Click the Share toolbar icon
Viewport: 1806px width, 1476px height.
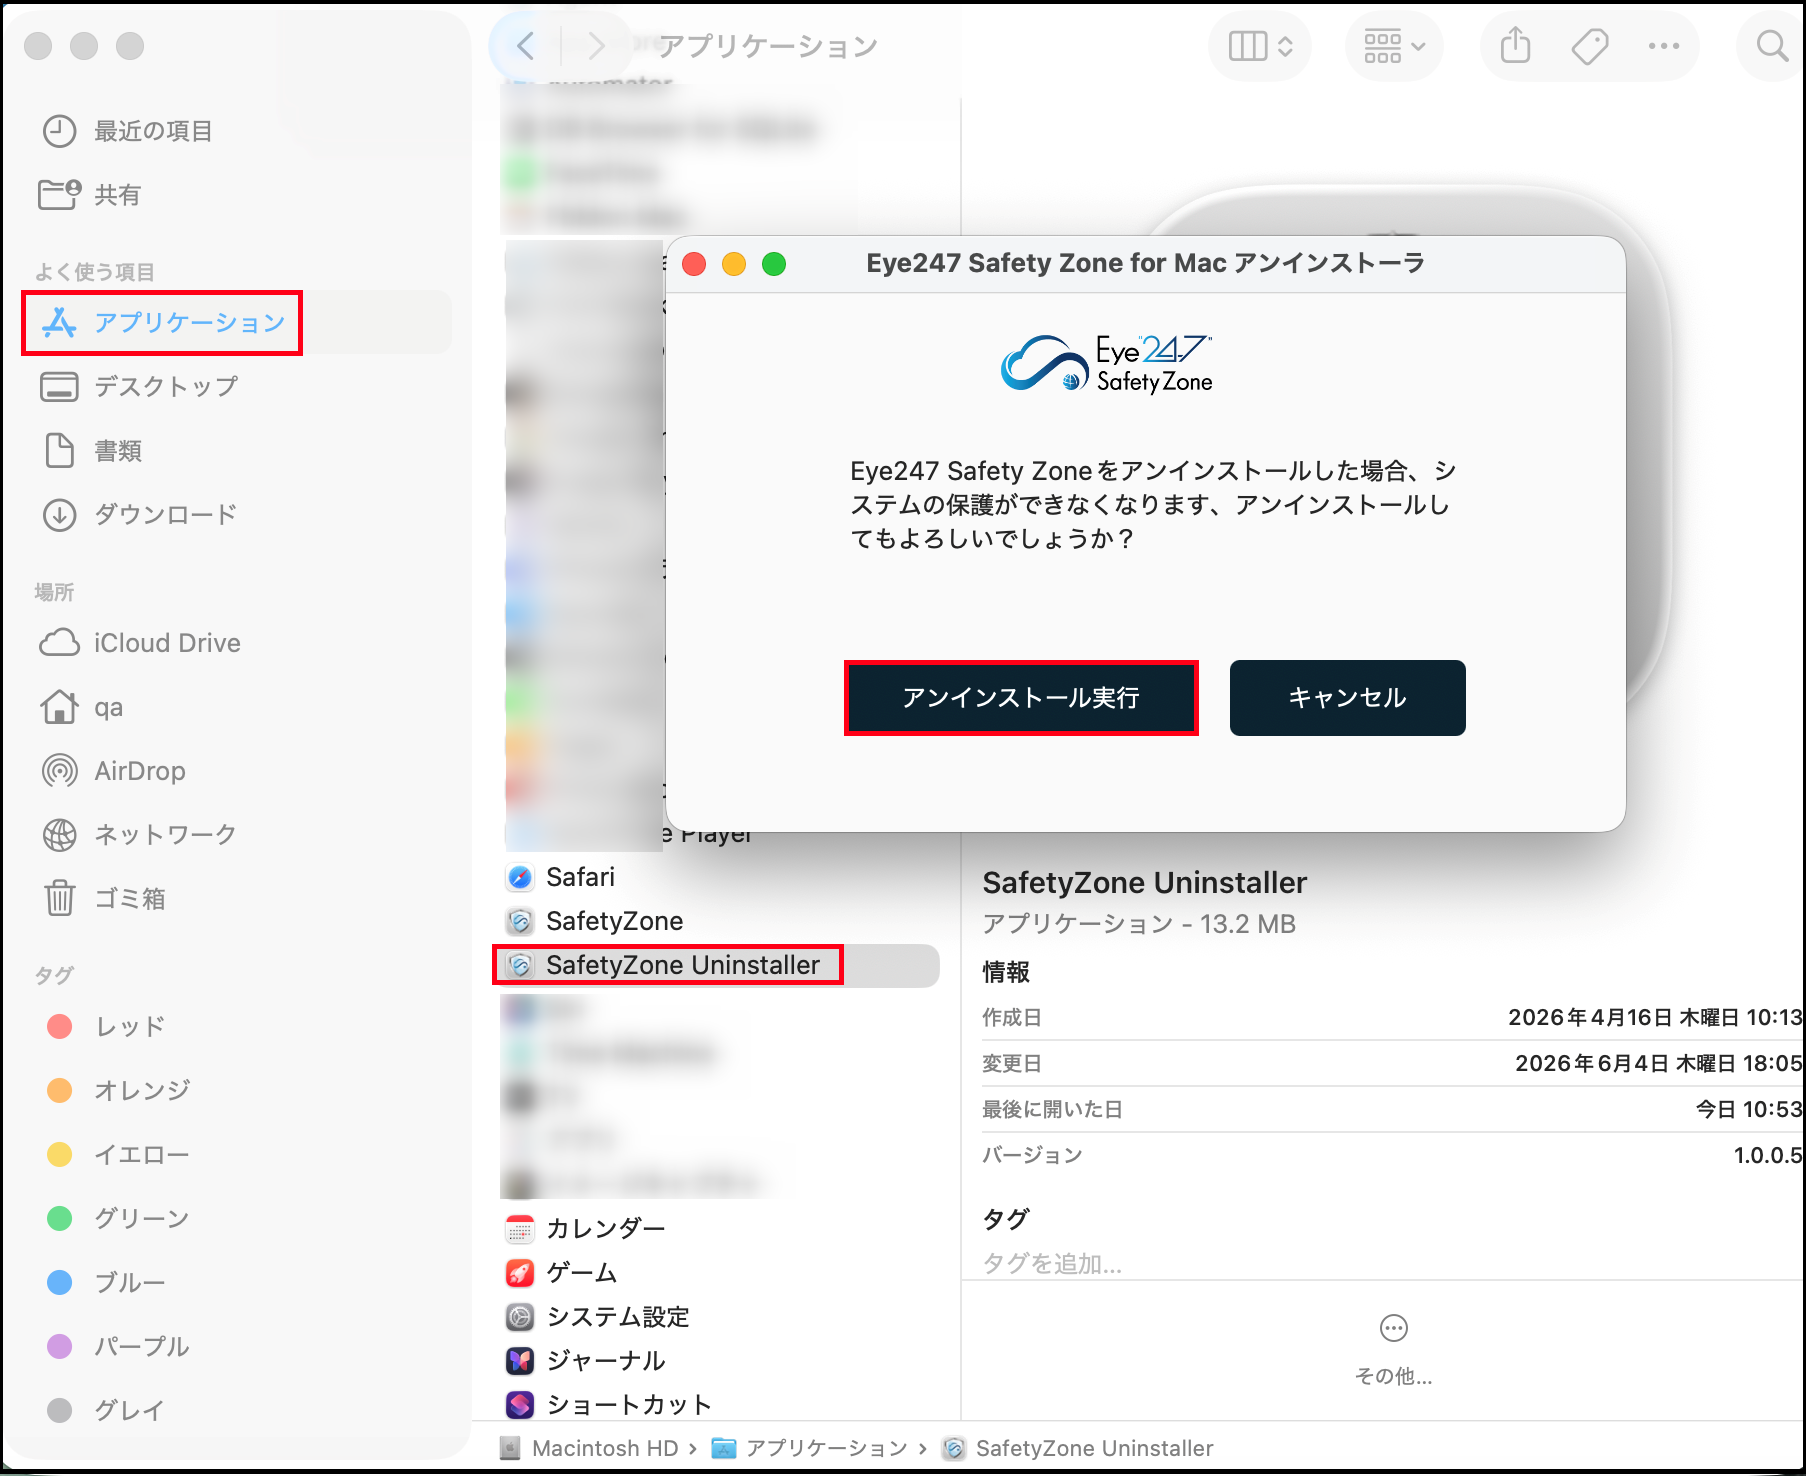point(1515,46)
